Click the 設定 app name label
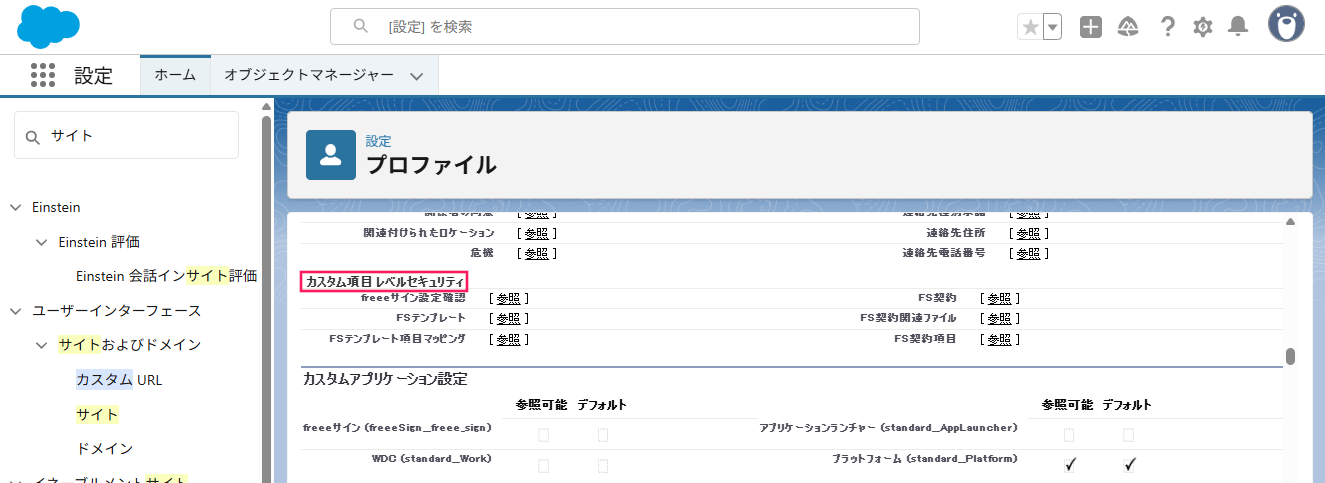This screenshot has height=483, width=1325. (94, 76)
